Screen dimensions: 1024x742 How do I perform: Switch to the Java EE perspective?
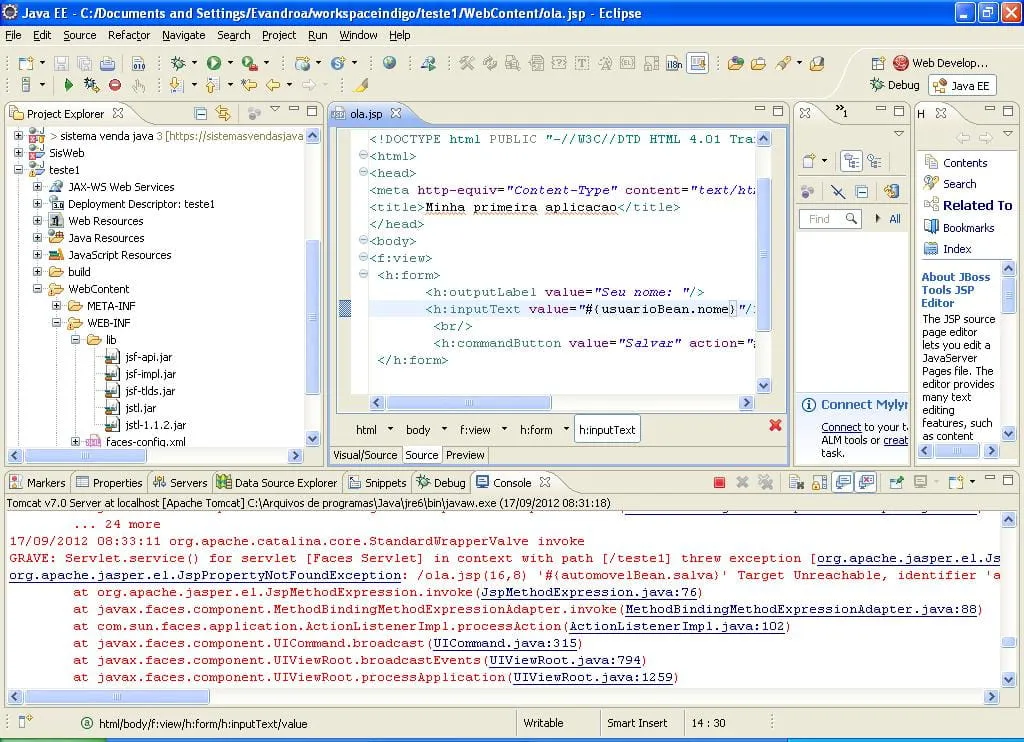click(961, 86)
